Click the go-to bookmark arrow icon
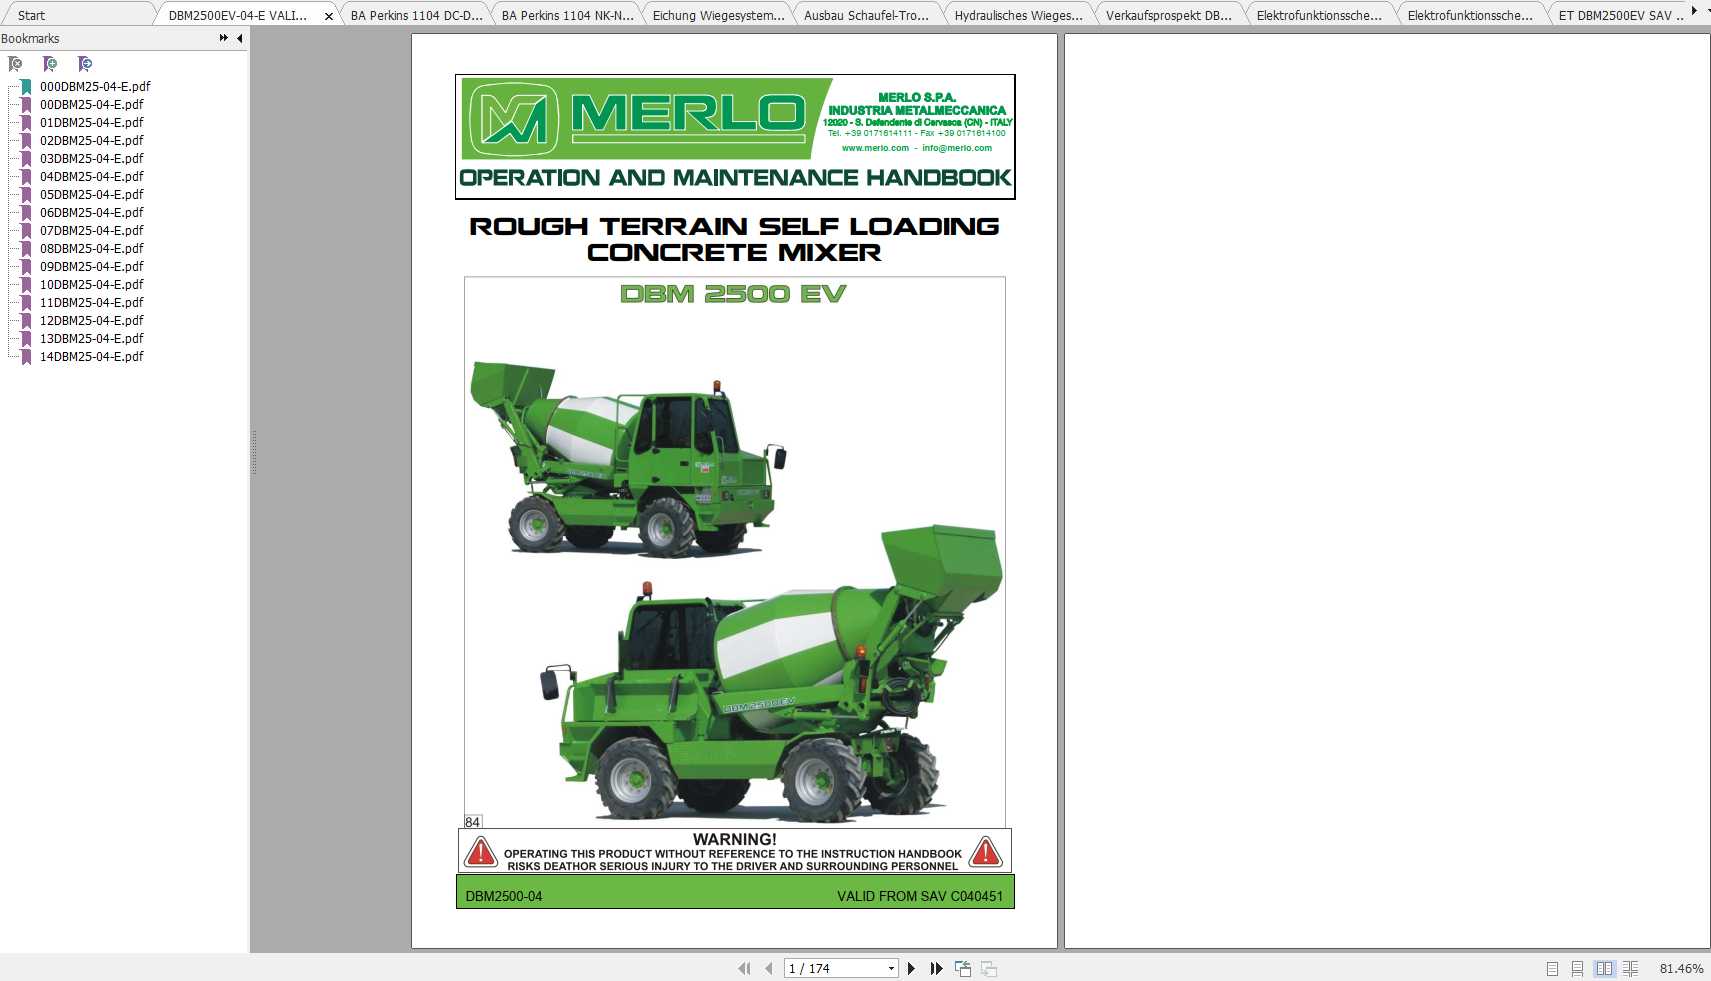The image size is (1711, 981). (85, 64)
